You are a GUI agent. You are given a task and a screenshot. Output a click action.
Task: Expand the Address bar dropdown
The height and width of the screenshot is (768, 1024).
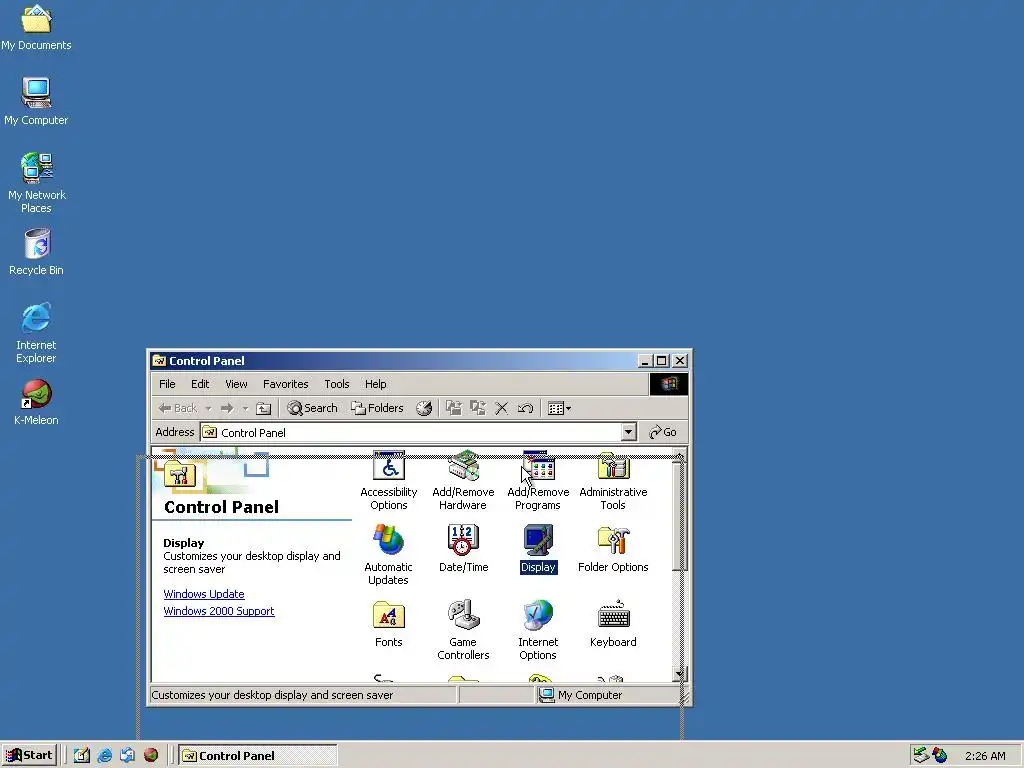pyautogui.click(x=628, y=432)
